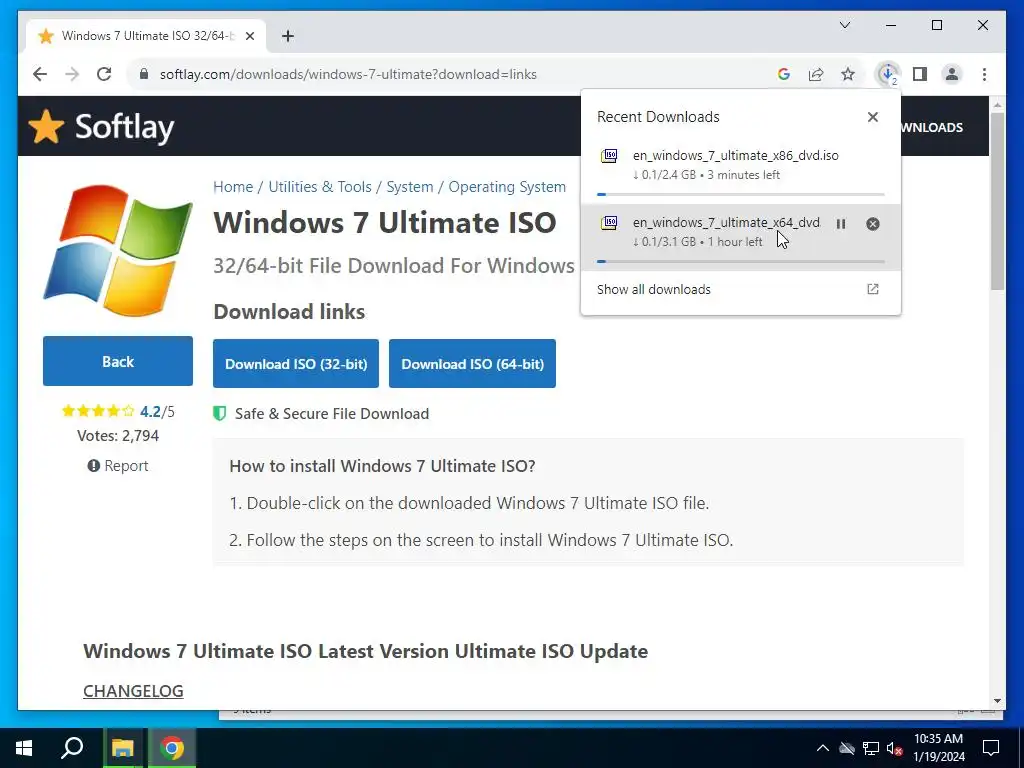Viewport: 1024px width, 768px height.
Task: Click Download ISO (32-bit) button
Action: 296,364
